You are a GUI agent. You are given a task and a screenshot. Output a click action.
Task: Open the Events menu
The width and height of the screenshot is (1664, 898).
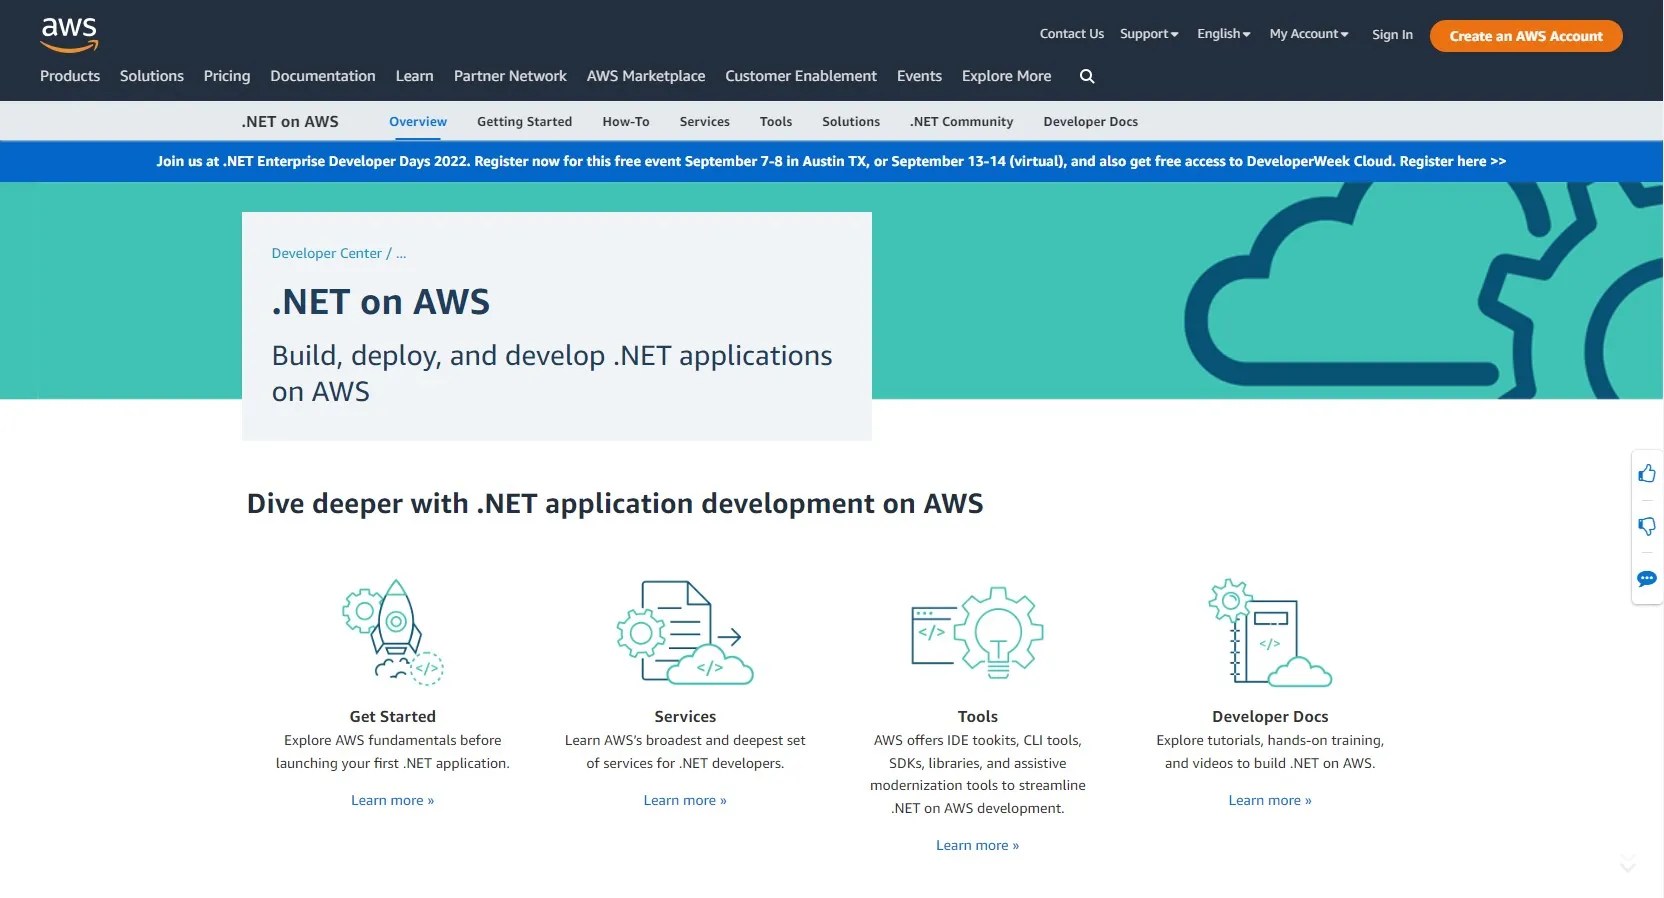click(919, 76)
